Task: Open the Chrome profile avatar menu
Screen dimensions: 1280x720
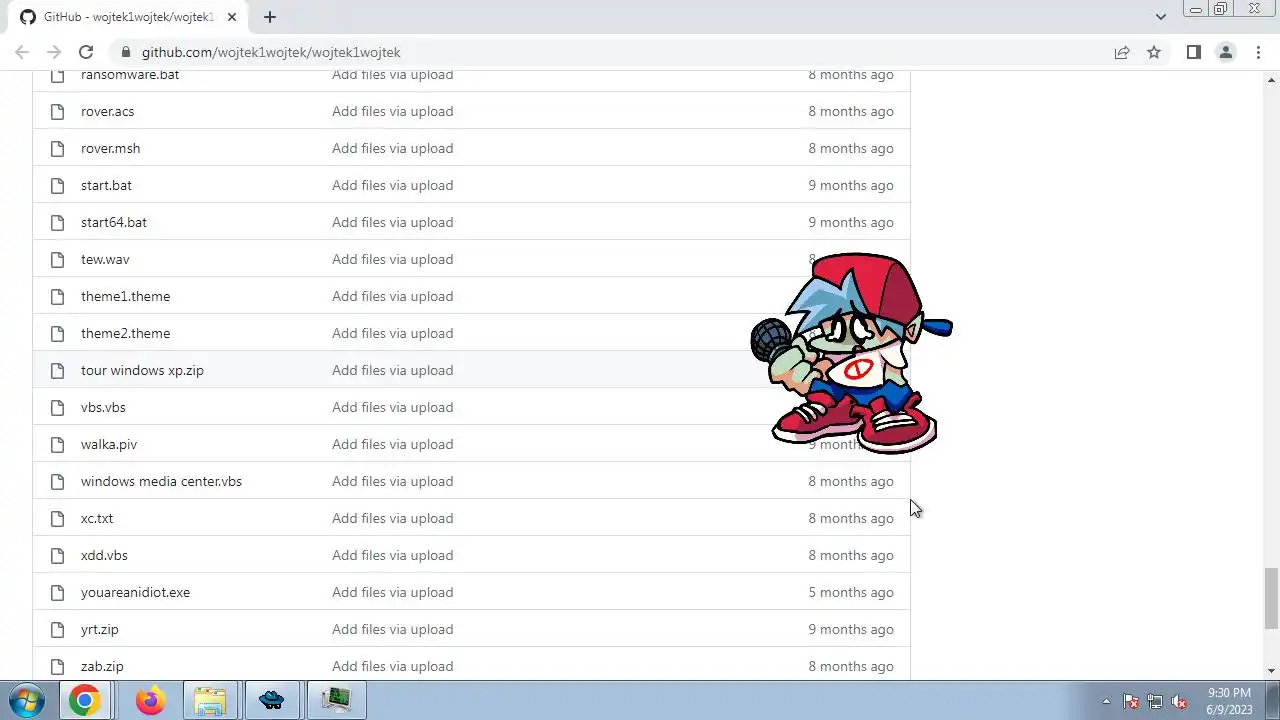Action: tap(1226, 52)
